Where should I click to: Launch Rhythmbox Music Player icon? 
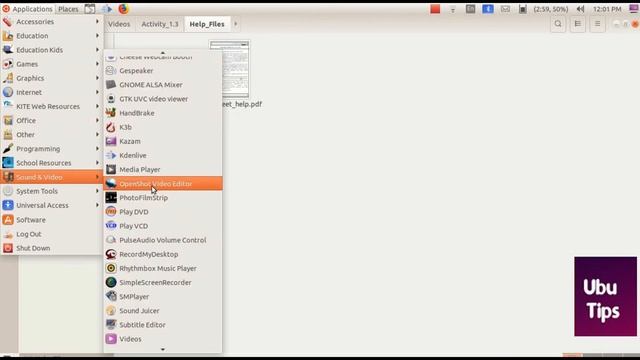111,268
